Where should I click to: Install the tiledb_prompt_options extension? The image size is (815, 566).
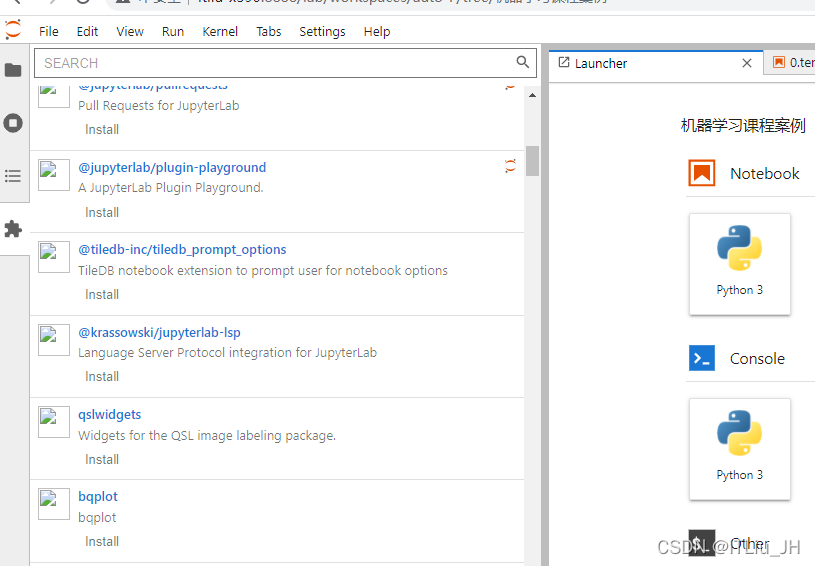click(x=102, y=295)
